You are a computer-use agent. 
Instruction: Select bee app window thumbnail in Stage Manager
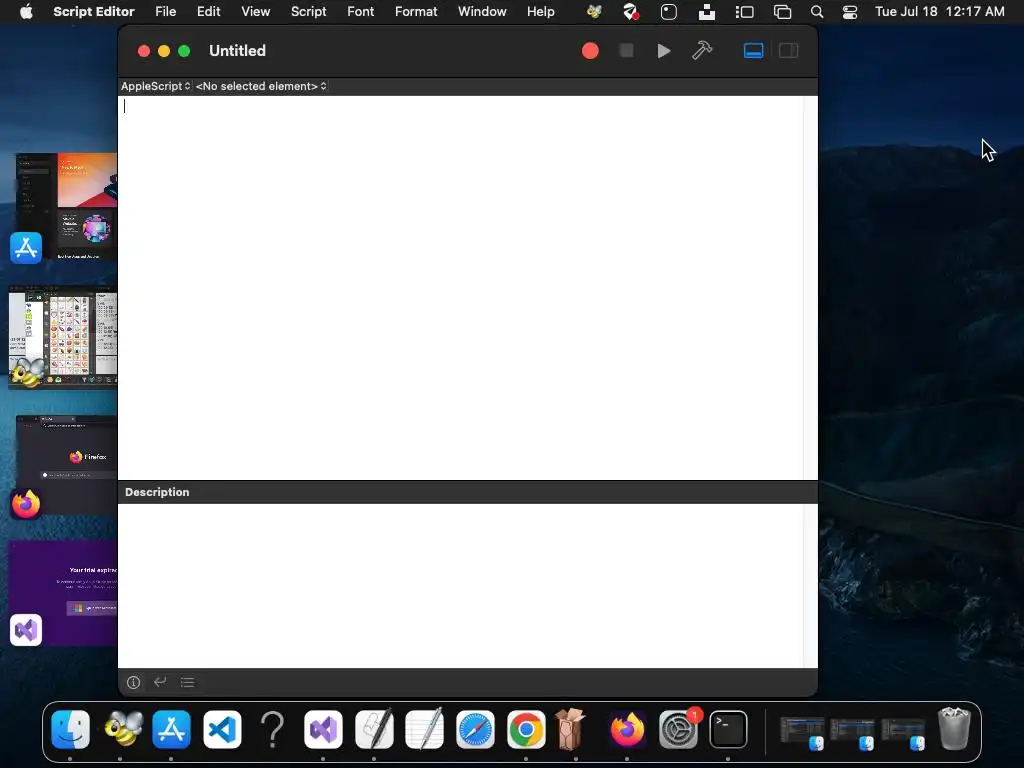(63, 337)
